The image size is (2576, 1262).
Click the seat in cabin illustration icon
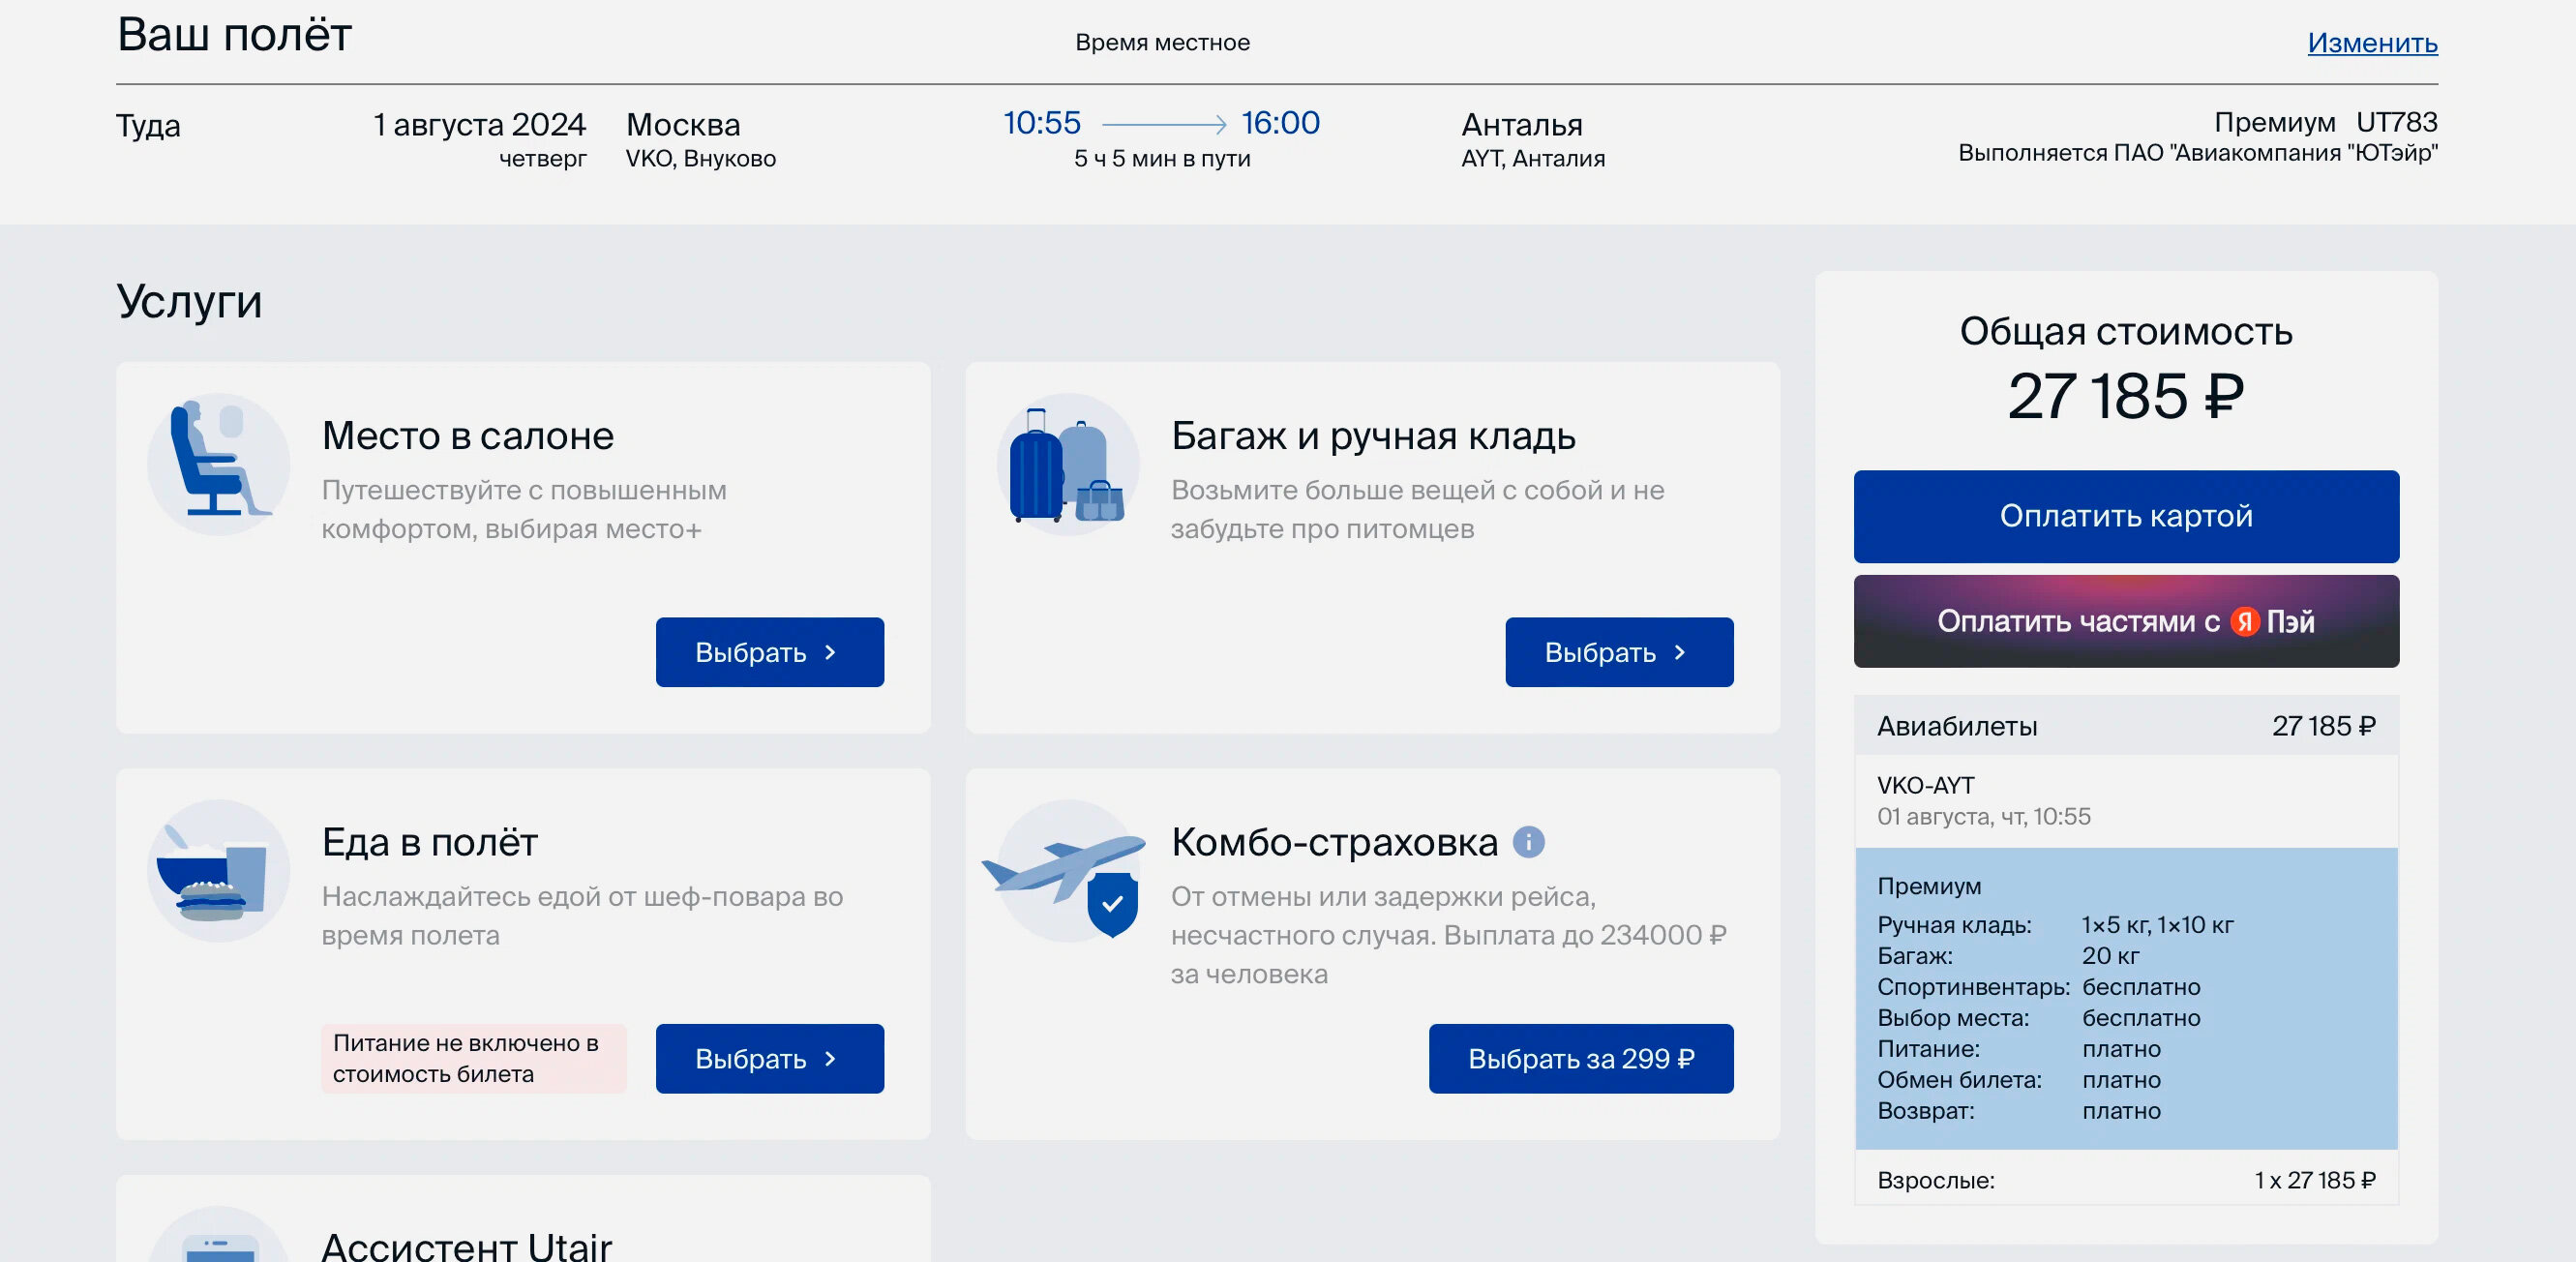click(218, 464)
